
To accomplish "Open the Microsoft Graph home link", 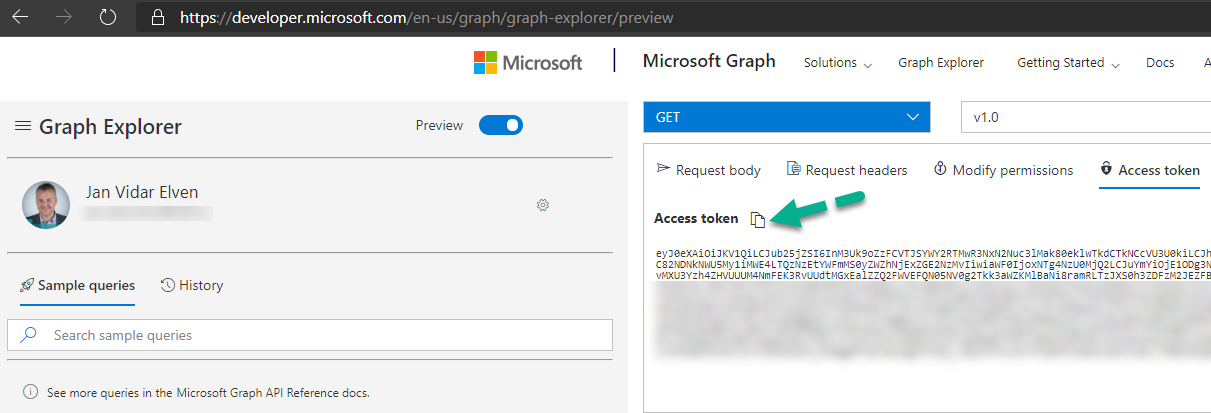I will point(709,61).
